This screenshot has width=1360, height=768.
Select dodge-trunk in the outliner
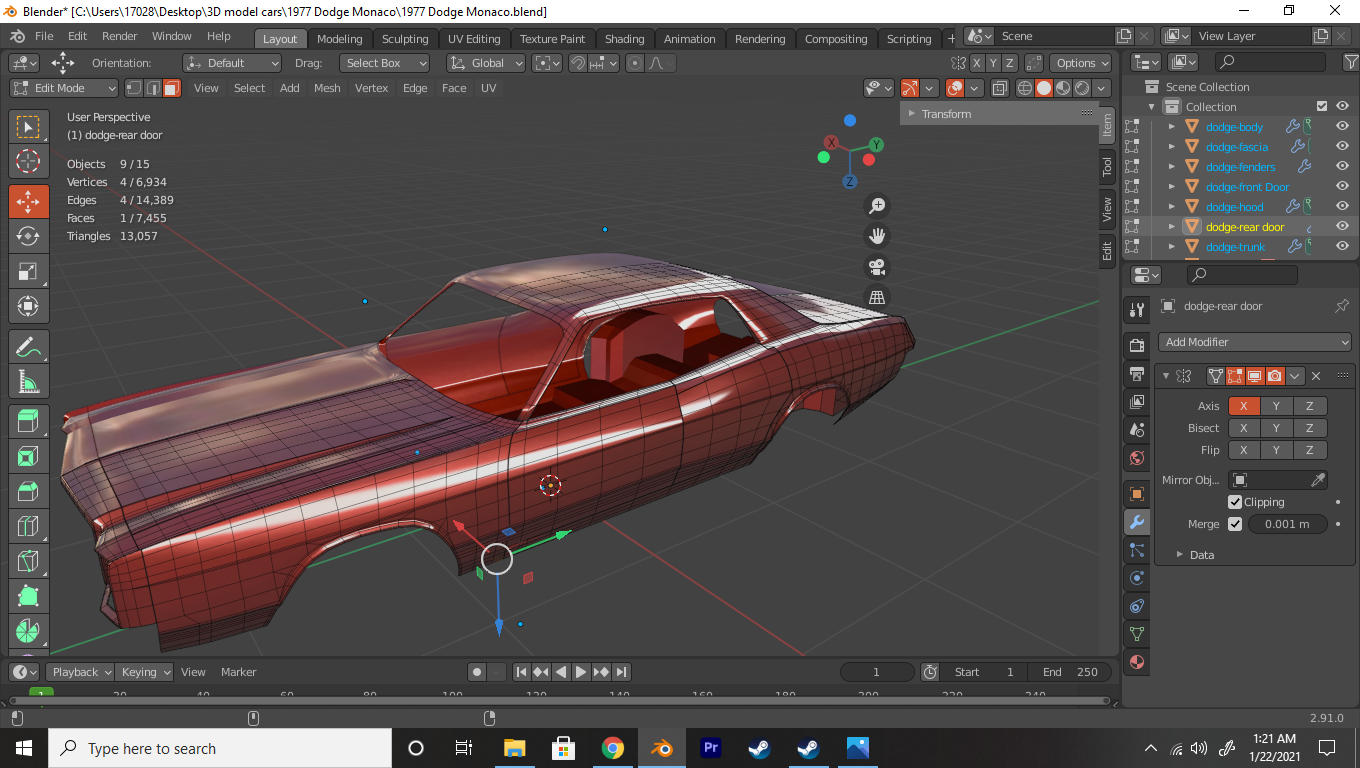(1235, 247)
